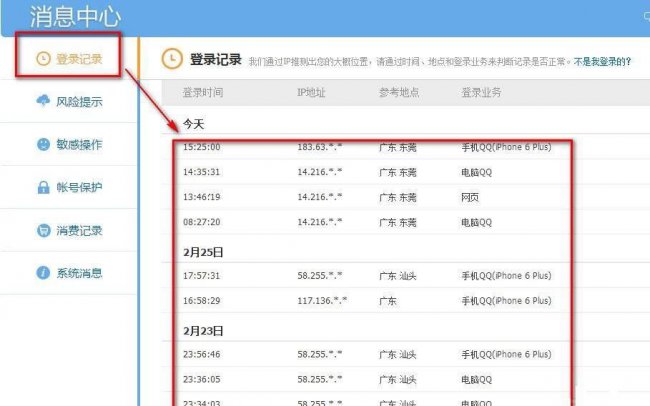The width and height of the screenshot is (650, 406).
Task: Click the clock icon beside 登录记录 in sidebar
Action: click(43, 58)
